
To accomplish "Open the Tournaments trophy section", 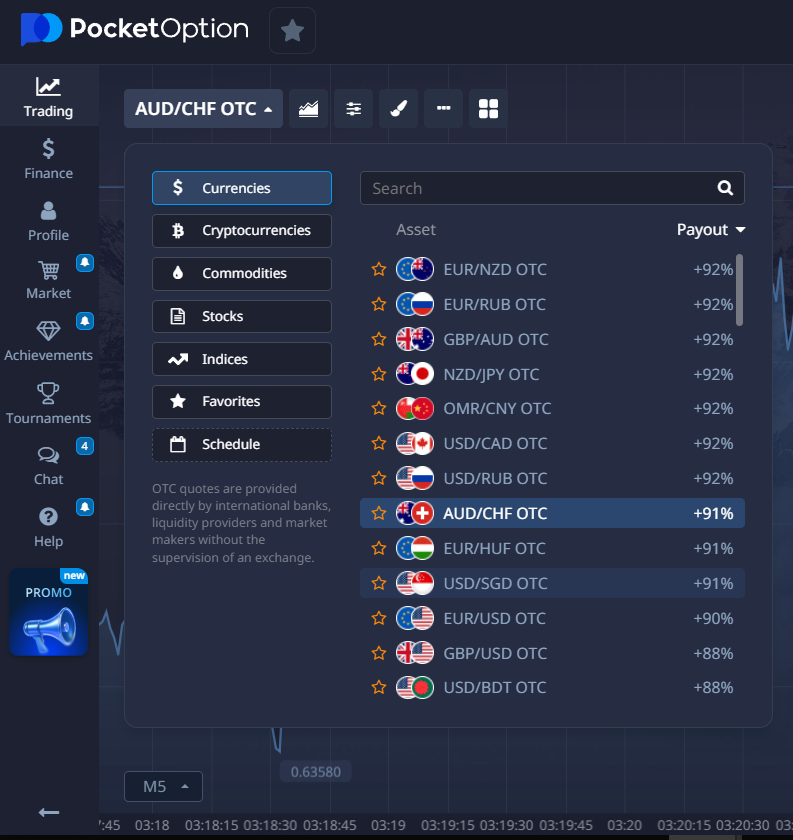I will coord(48,403).
